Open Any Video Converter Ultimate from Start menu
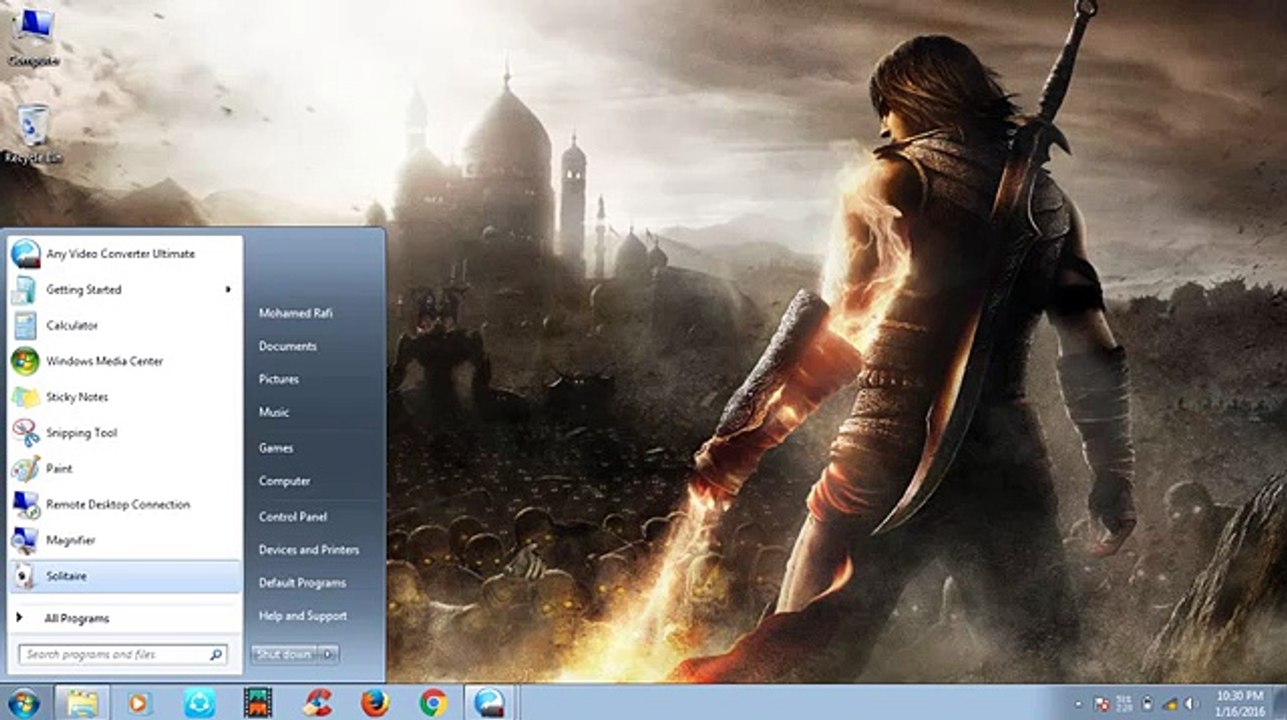The width and height of the screenshot is (1287, 720). click(125, 254)
